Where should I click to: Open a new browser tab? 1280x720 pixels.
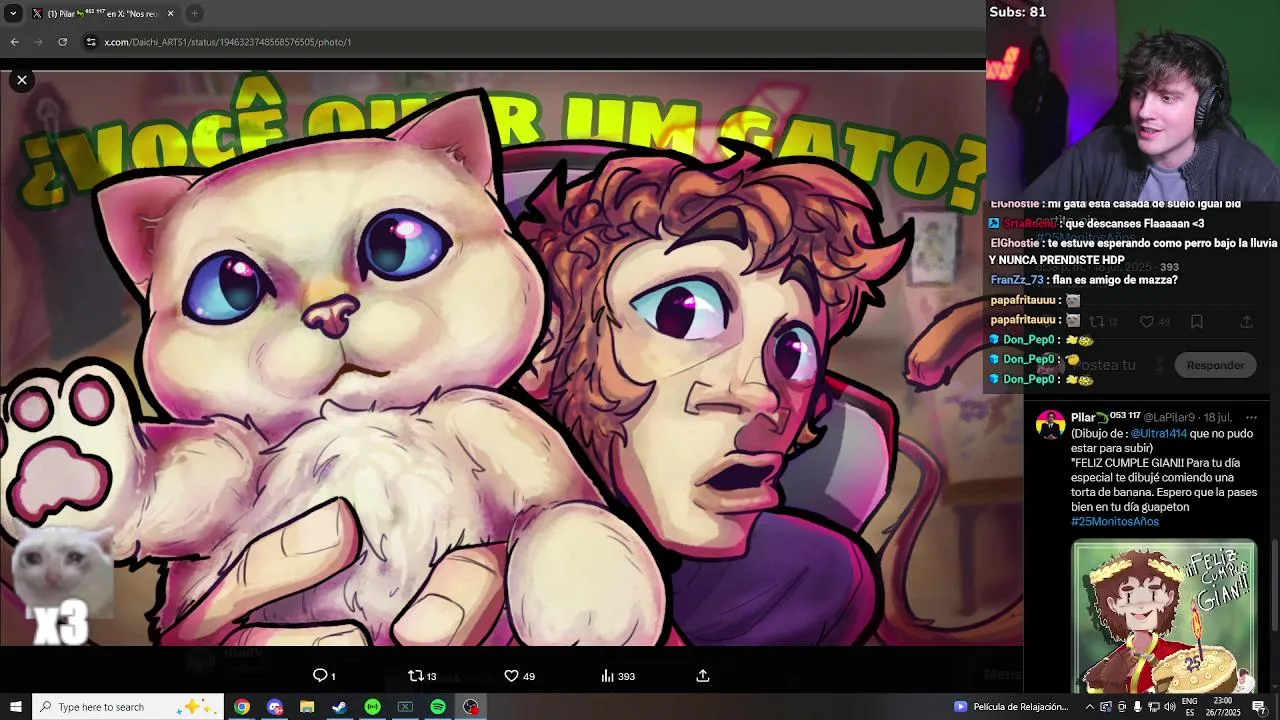click(x=195, y=13)
